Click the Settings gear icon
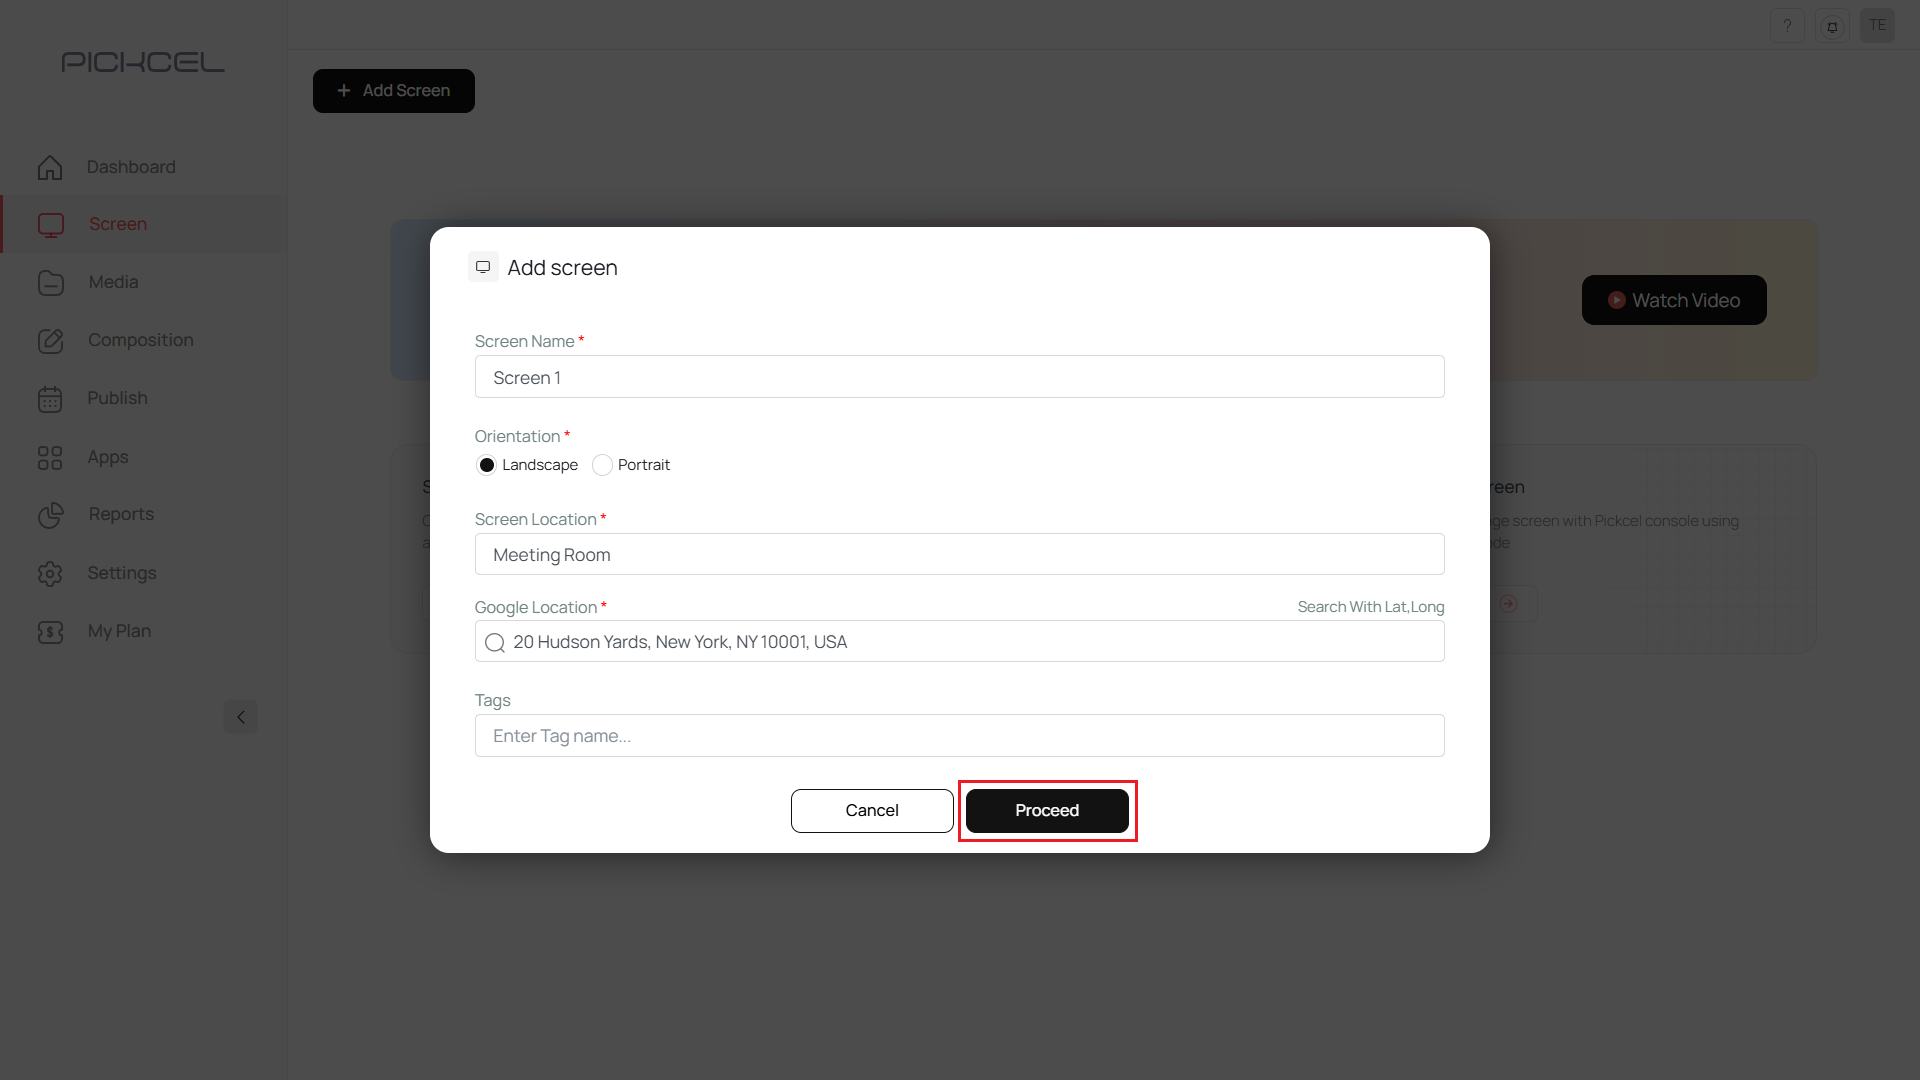The image size is (1920, 1080). point(50,574)
